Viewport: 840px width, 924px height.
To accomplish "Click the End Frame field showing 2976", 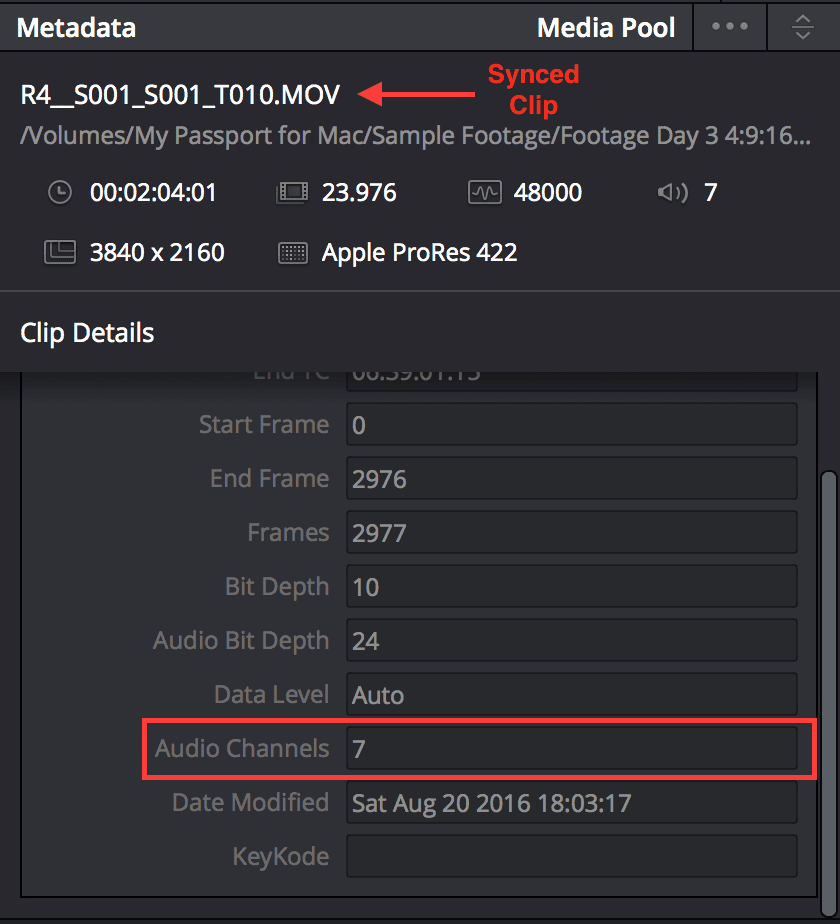I will 571,478.
